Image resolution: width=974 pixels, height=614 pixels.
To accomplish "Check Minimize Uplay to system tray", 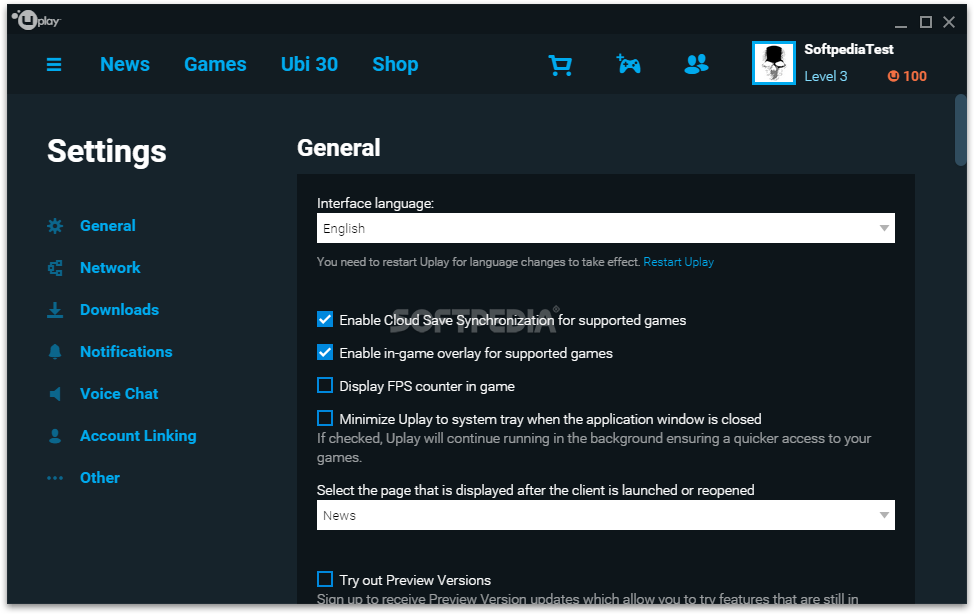I will point(325,418).
